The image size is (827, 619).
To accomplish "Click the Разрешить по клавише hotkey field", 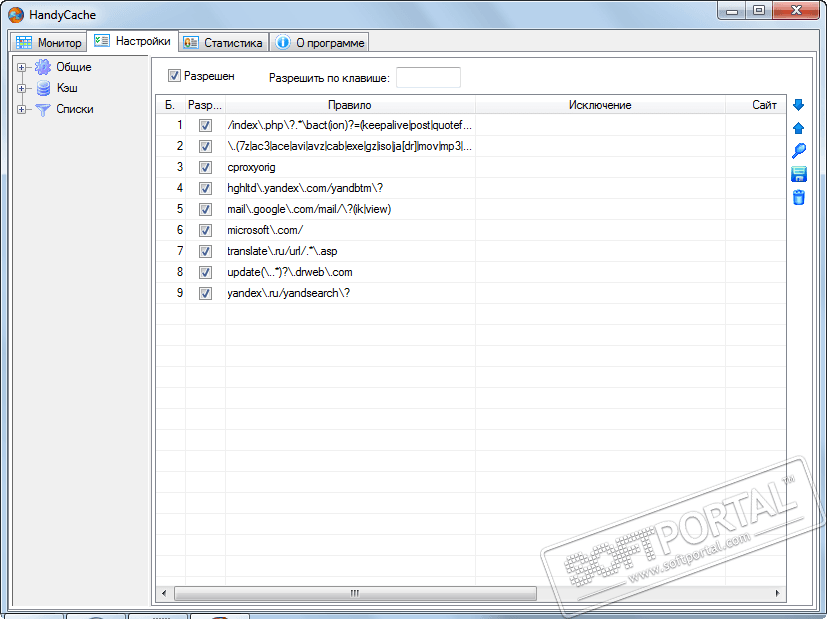I will tap(428, 78).
